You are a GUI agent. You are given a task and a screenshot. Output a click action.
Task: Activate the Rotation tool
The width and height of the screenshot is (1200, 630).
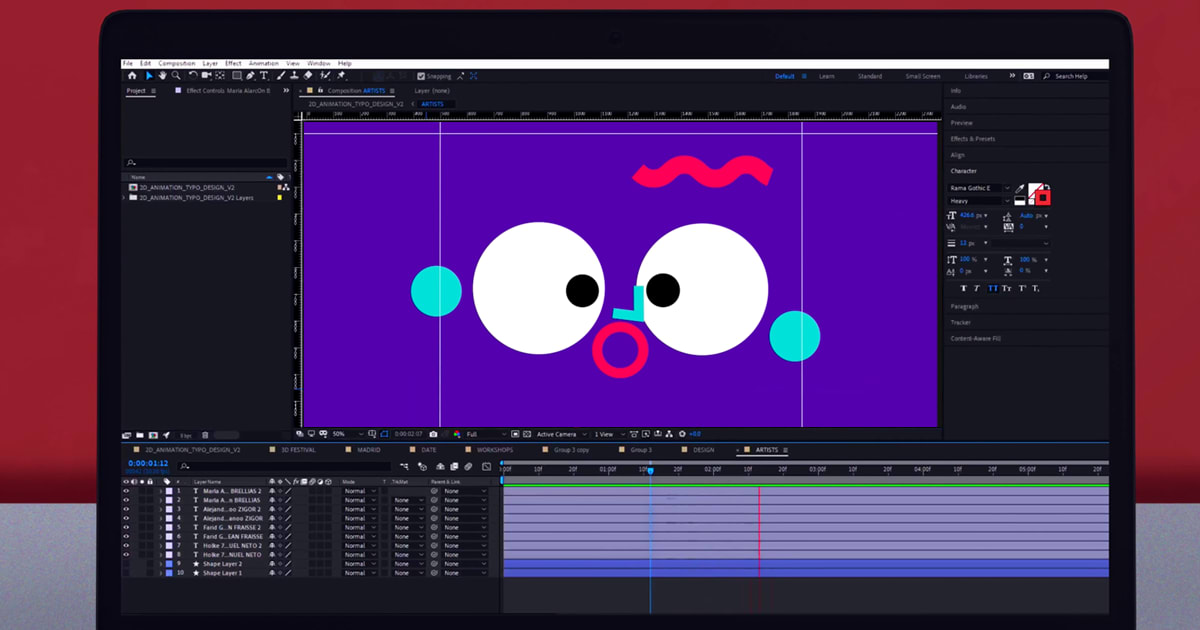pyautogui.click(x=192, y=75)
